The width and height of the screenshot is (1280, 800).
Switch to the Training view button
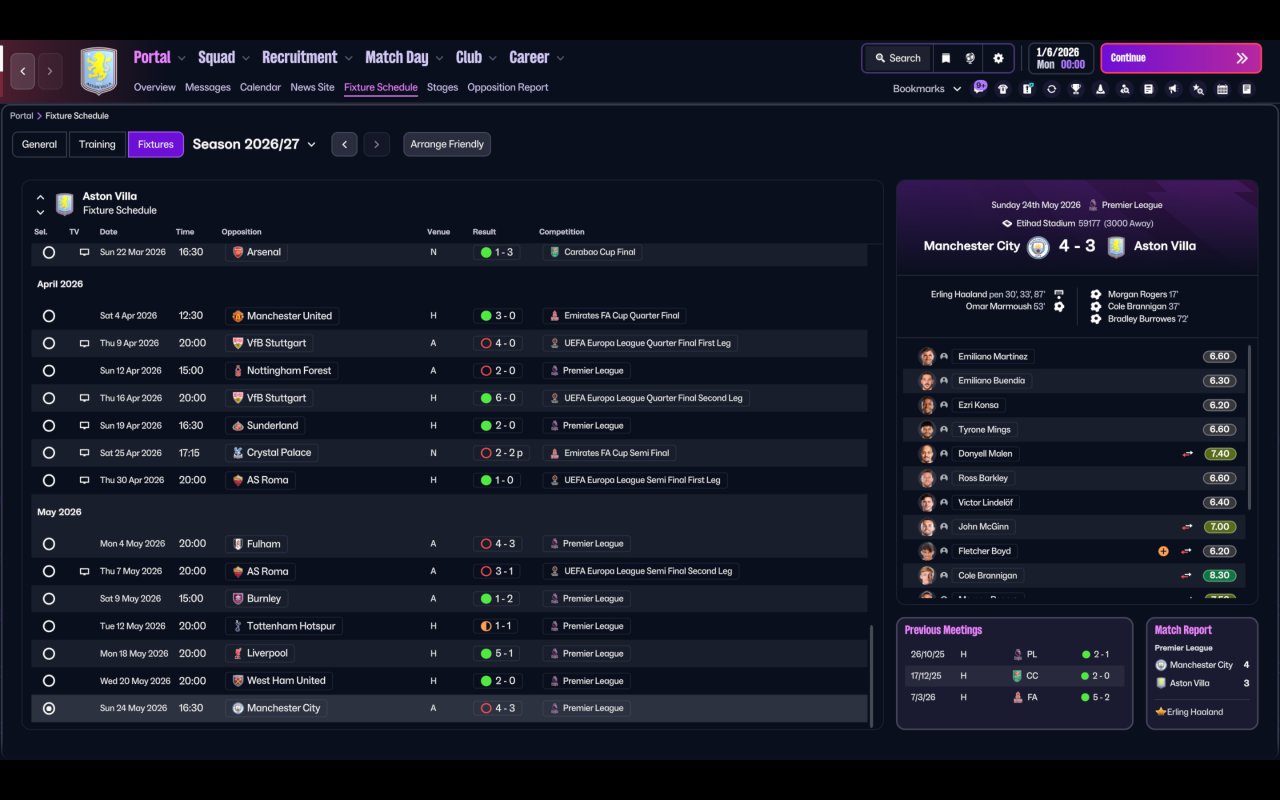click(x=97, y=144)
